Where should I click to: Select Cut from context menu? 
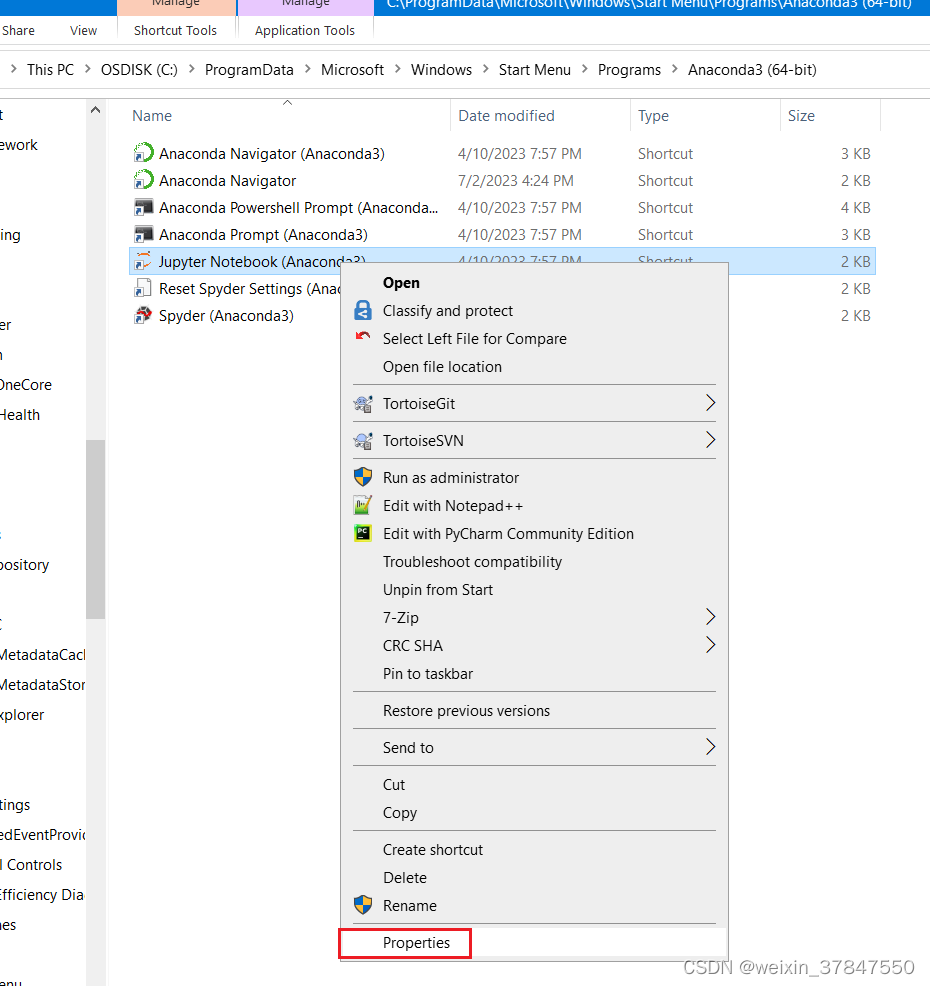pos(394,785)
